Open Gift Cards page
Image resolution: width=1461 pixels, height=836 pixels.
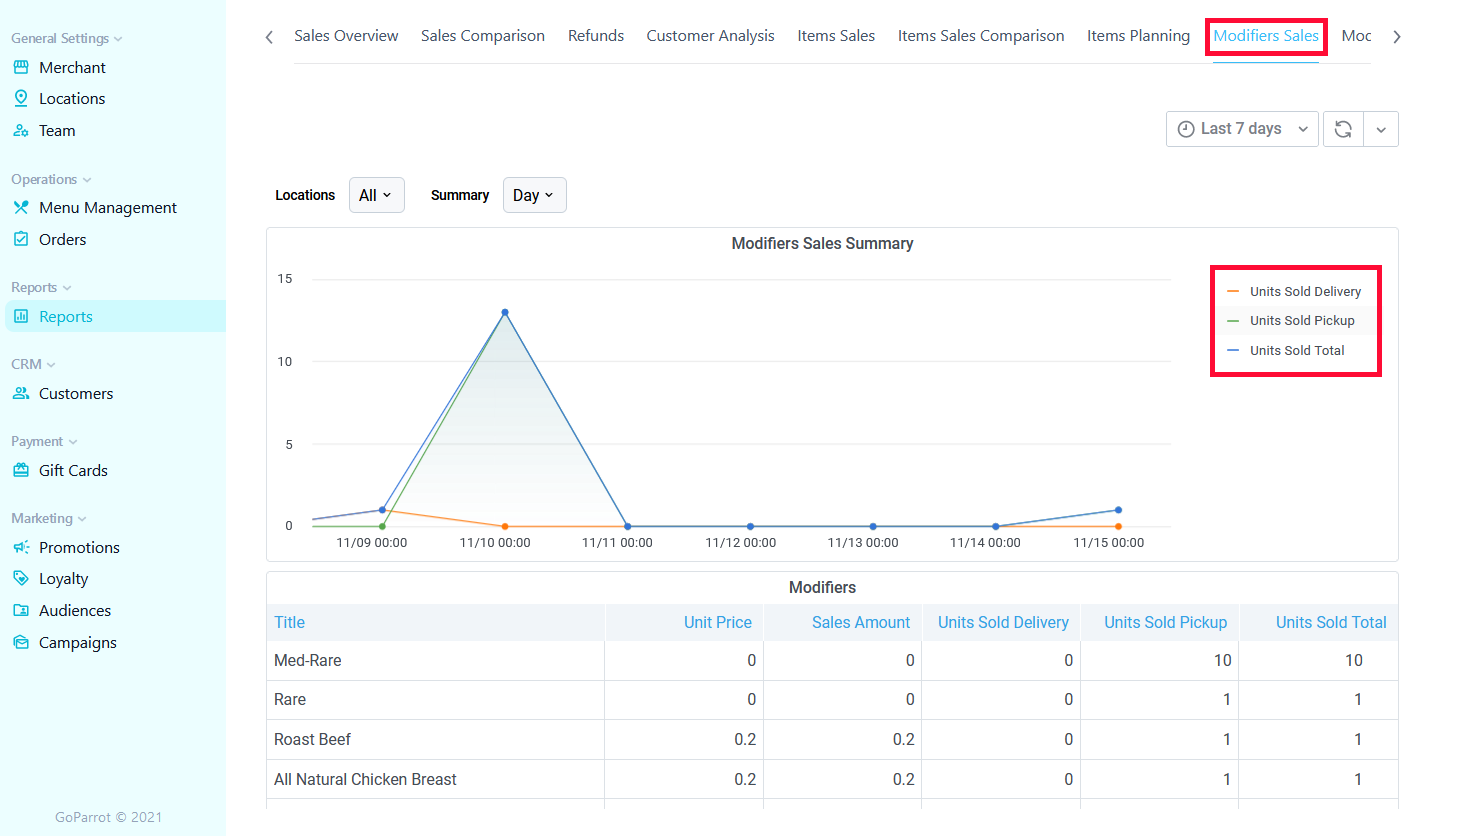tap(73, 470)
